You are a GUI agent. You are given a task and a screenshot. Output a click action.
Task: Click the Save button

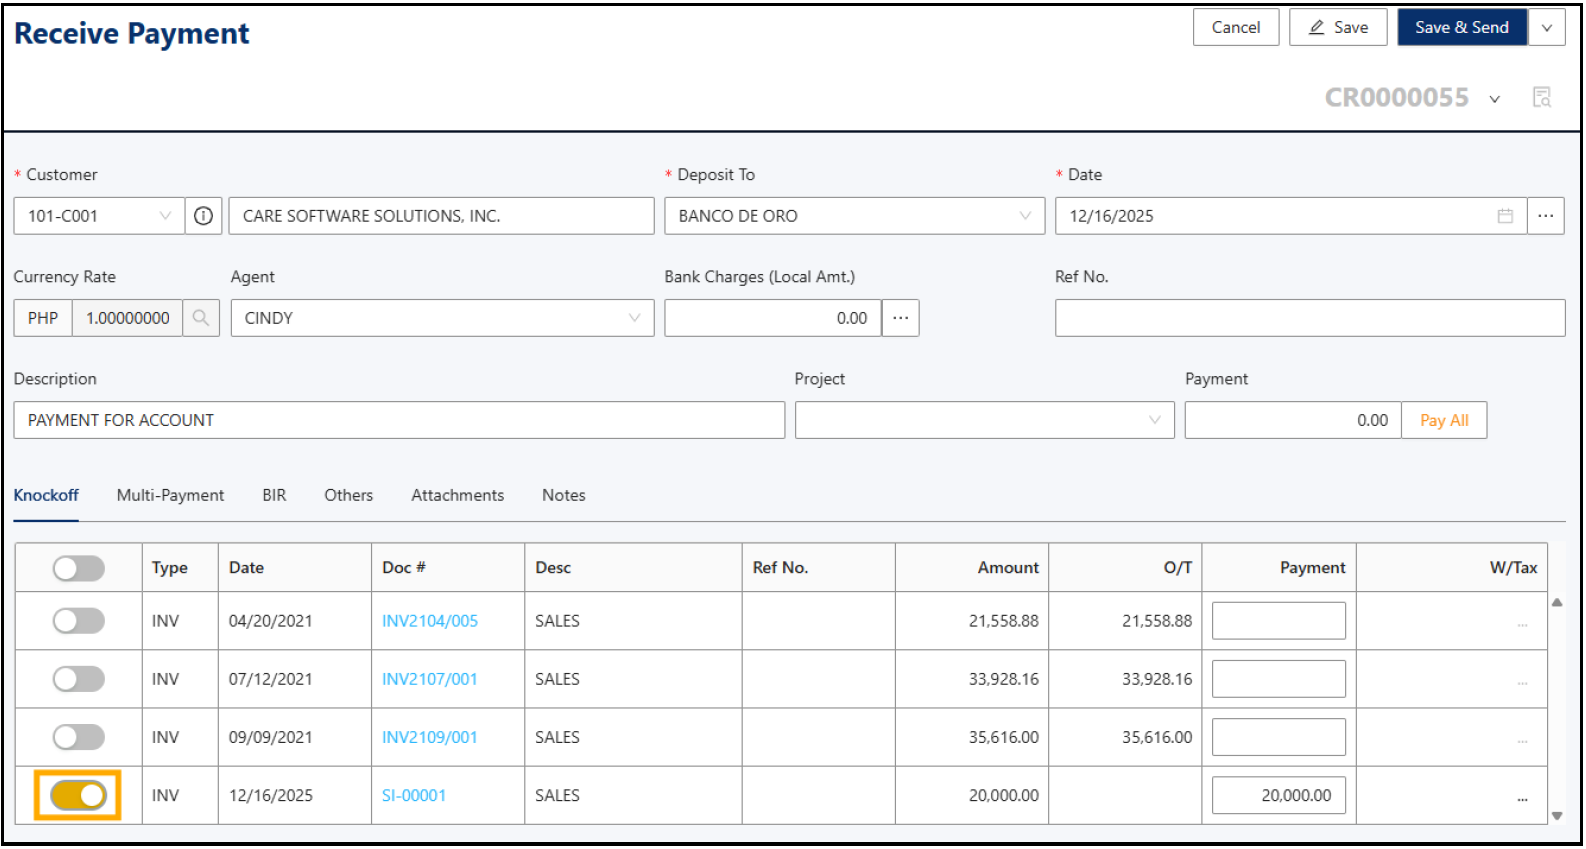[1338, 28]
